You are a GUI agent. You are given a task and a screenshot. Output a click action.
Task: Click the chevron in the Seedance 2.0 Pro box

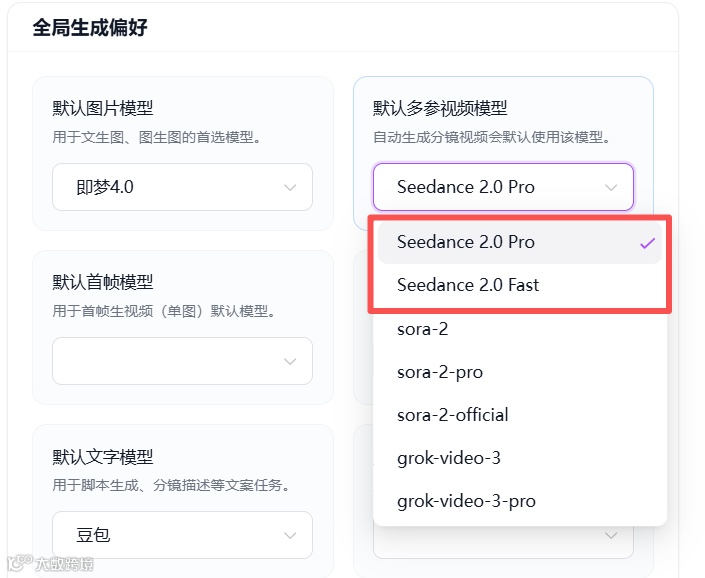[x=611, y=188]
